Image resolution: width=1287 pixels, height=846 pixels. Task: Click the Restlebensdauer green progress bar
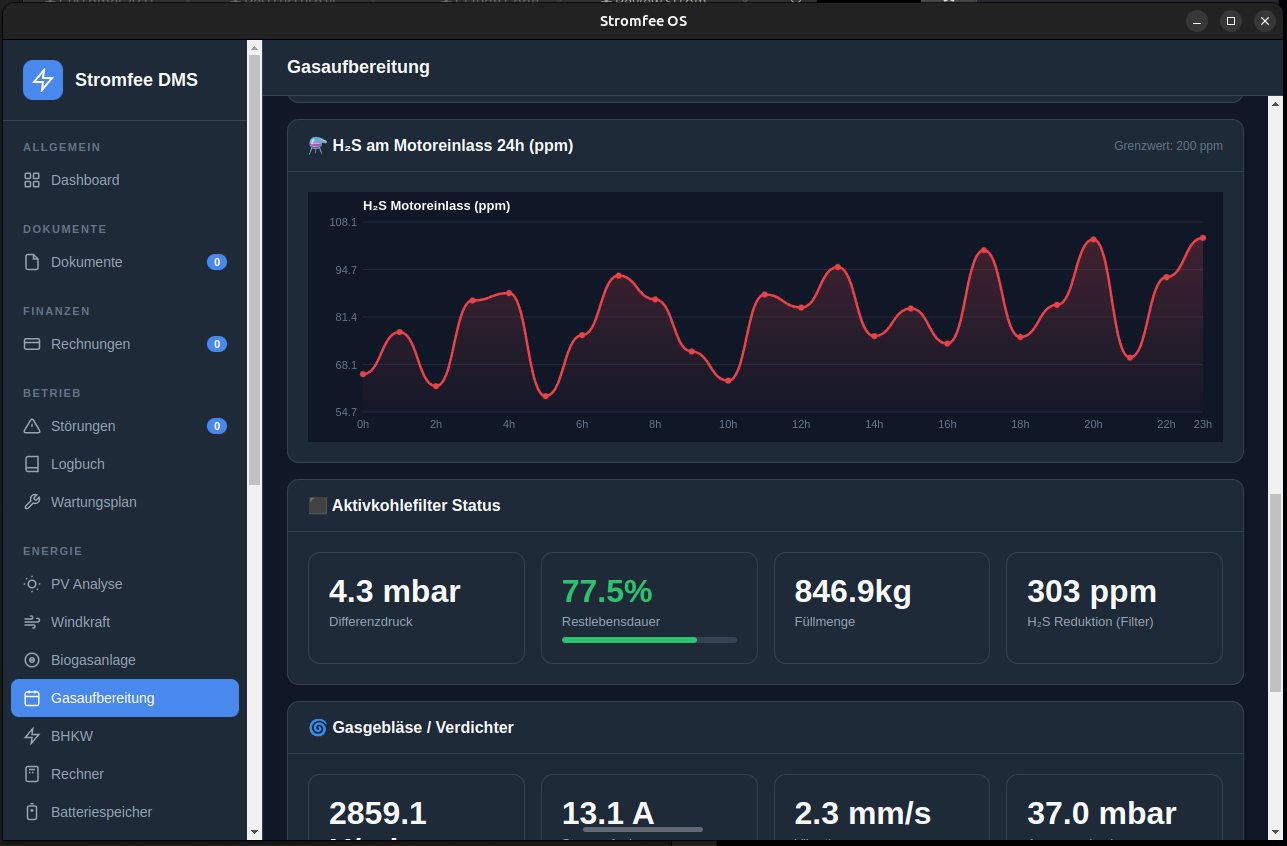pyautogui.click(x=649, y=640)
